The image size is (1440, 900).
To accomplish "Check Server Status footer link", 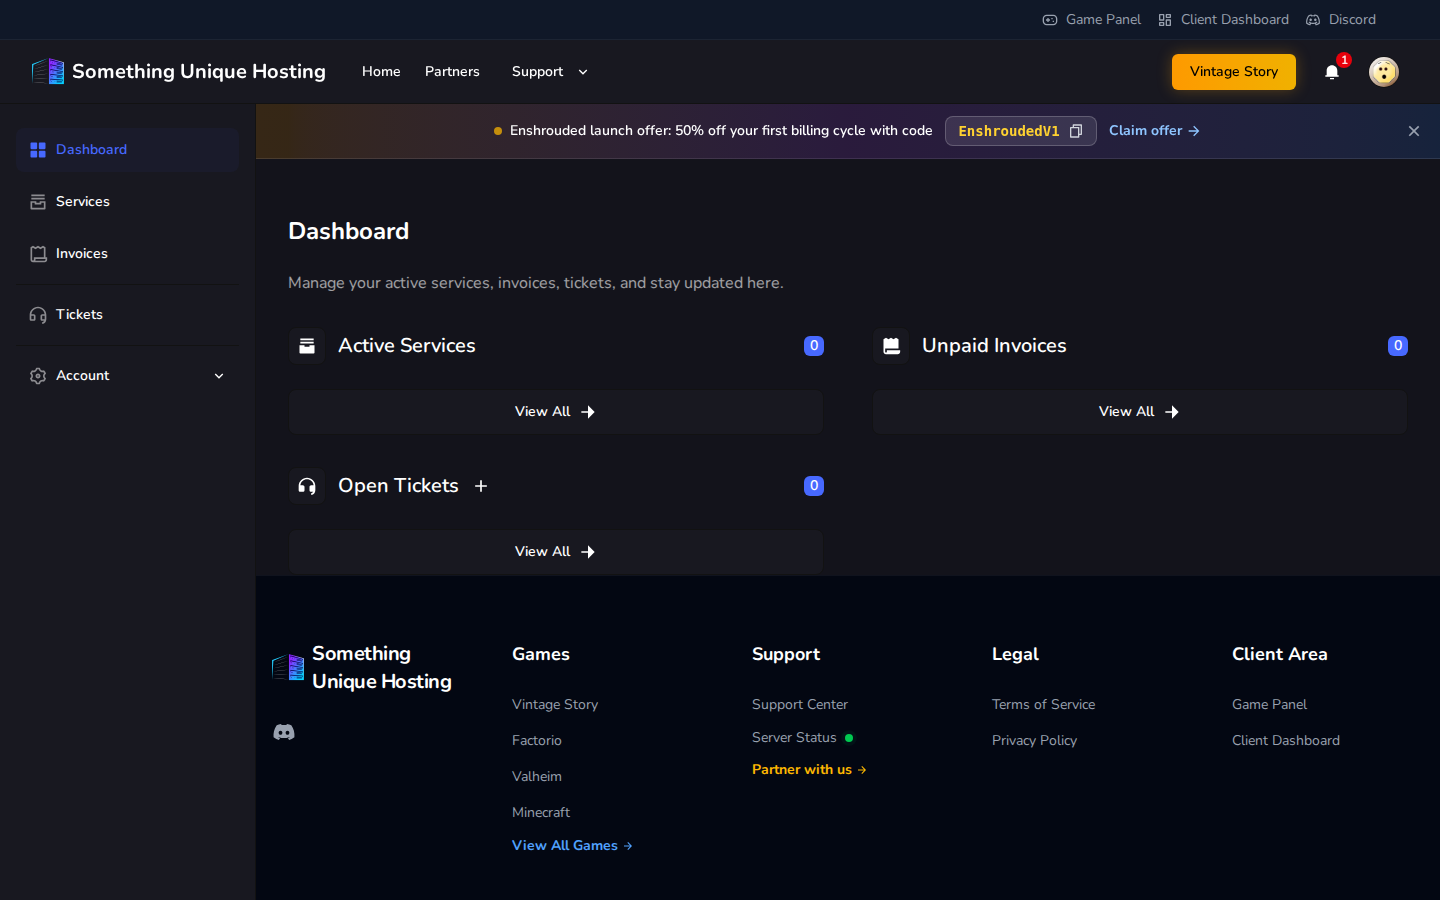I will coord(802,738).
